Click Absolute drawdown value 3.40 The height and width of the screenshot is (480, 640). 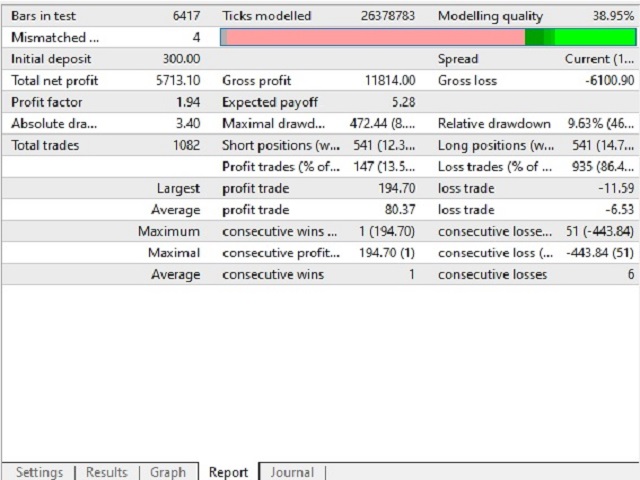[x=188, y=124]
